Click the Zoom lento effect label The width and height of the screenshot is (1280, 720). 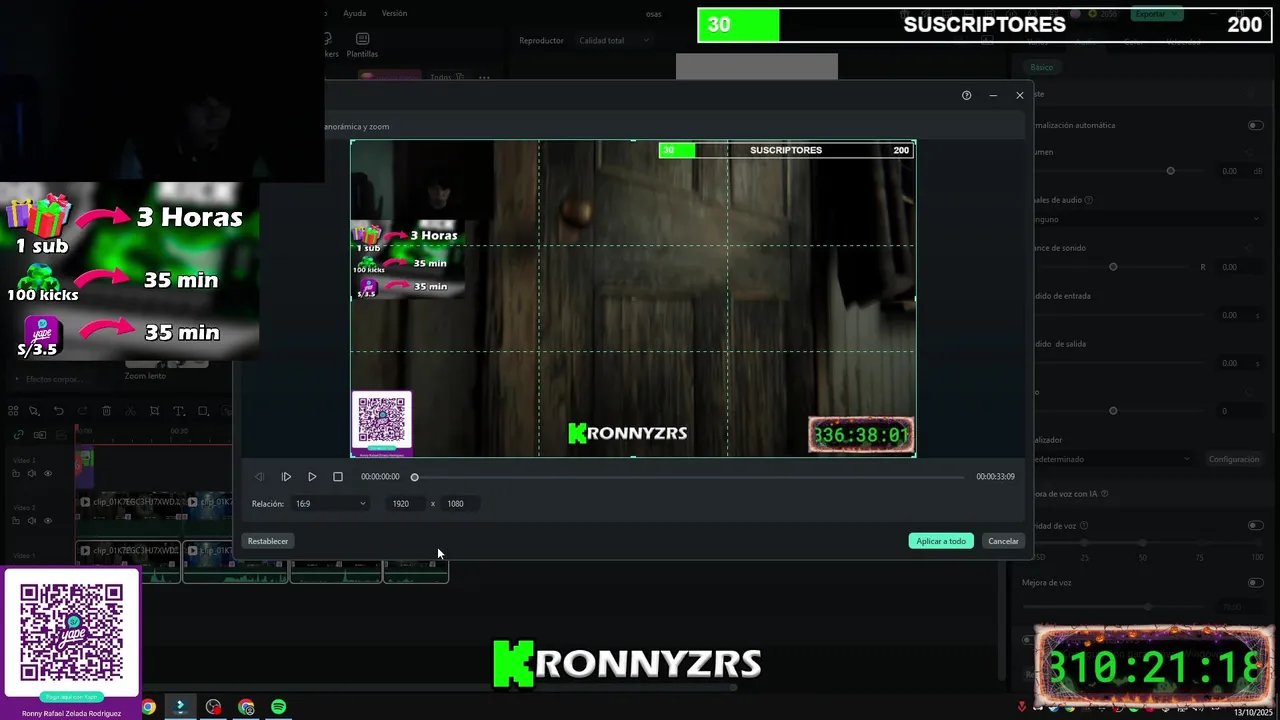click(x=145, y=376)
